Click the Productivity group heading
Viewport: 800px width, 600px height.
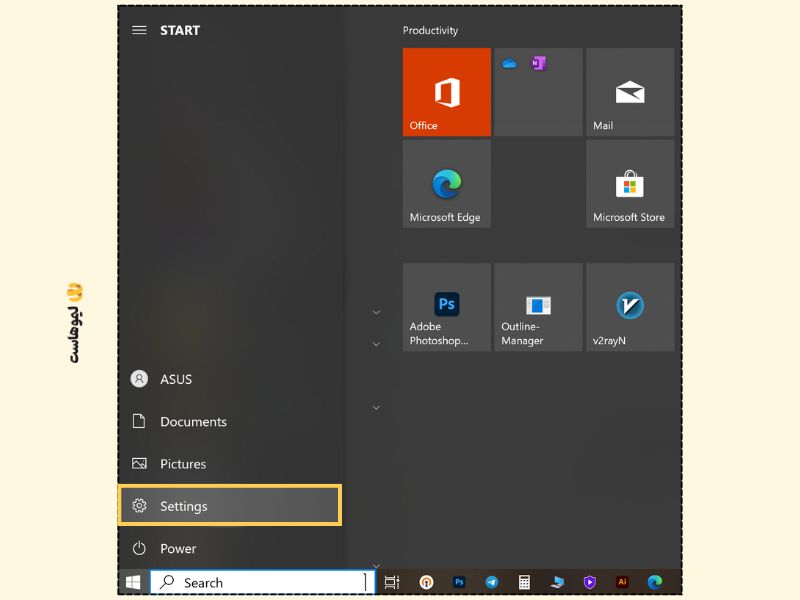(430, 31)
